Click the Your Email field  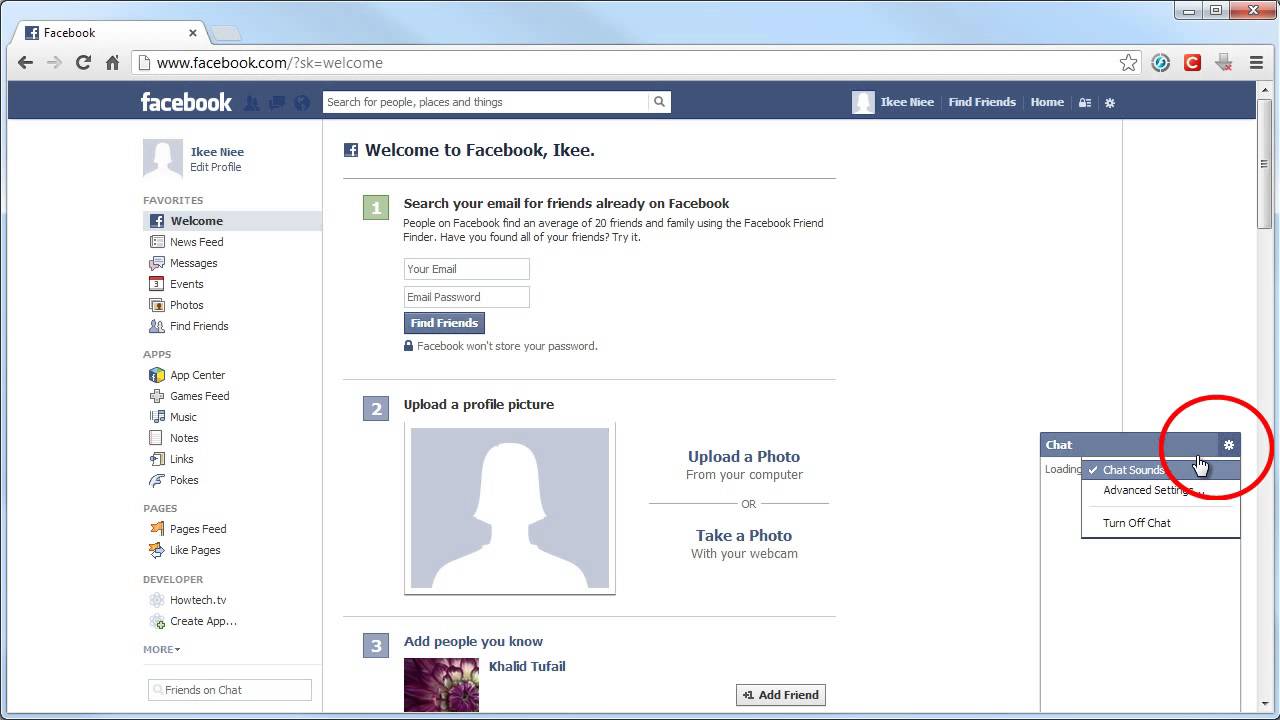467,269
